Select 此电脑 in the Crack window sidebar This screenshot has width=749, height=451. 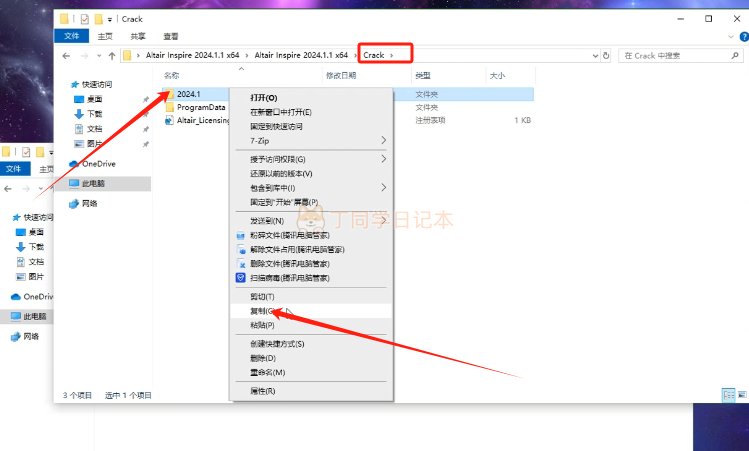[103, 183]
